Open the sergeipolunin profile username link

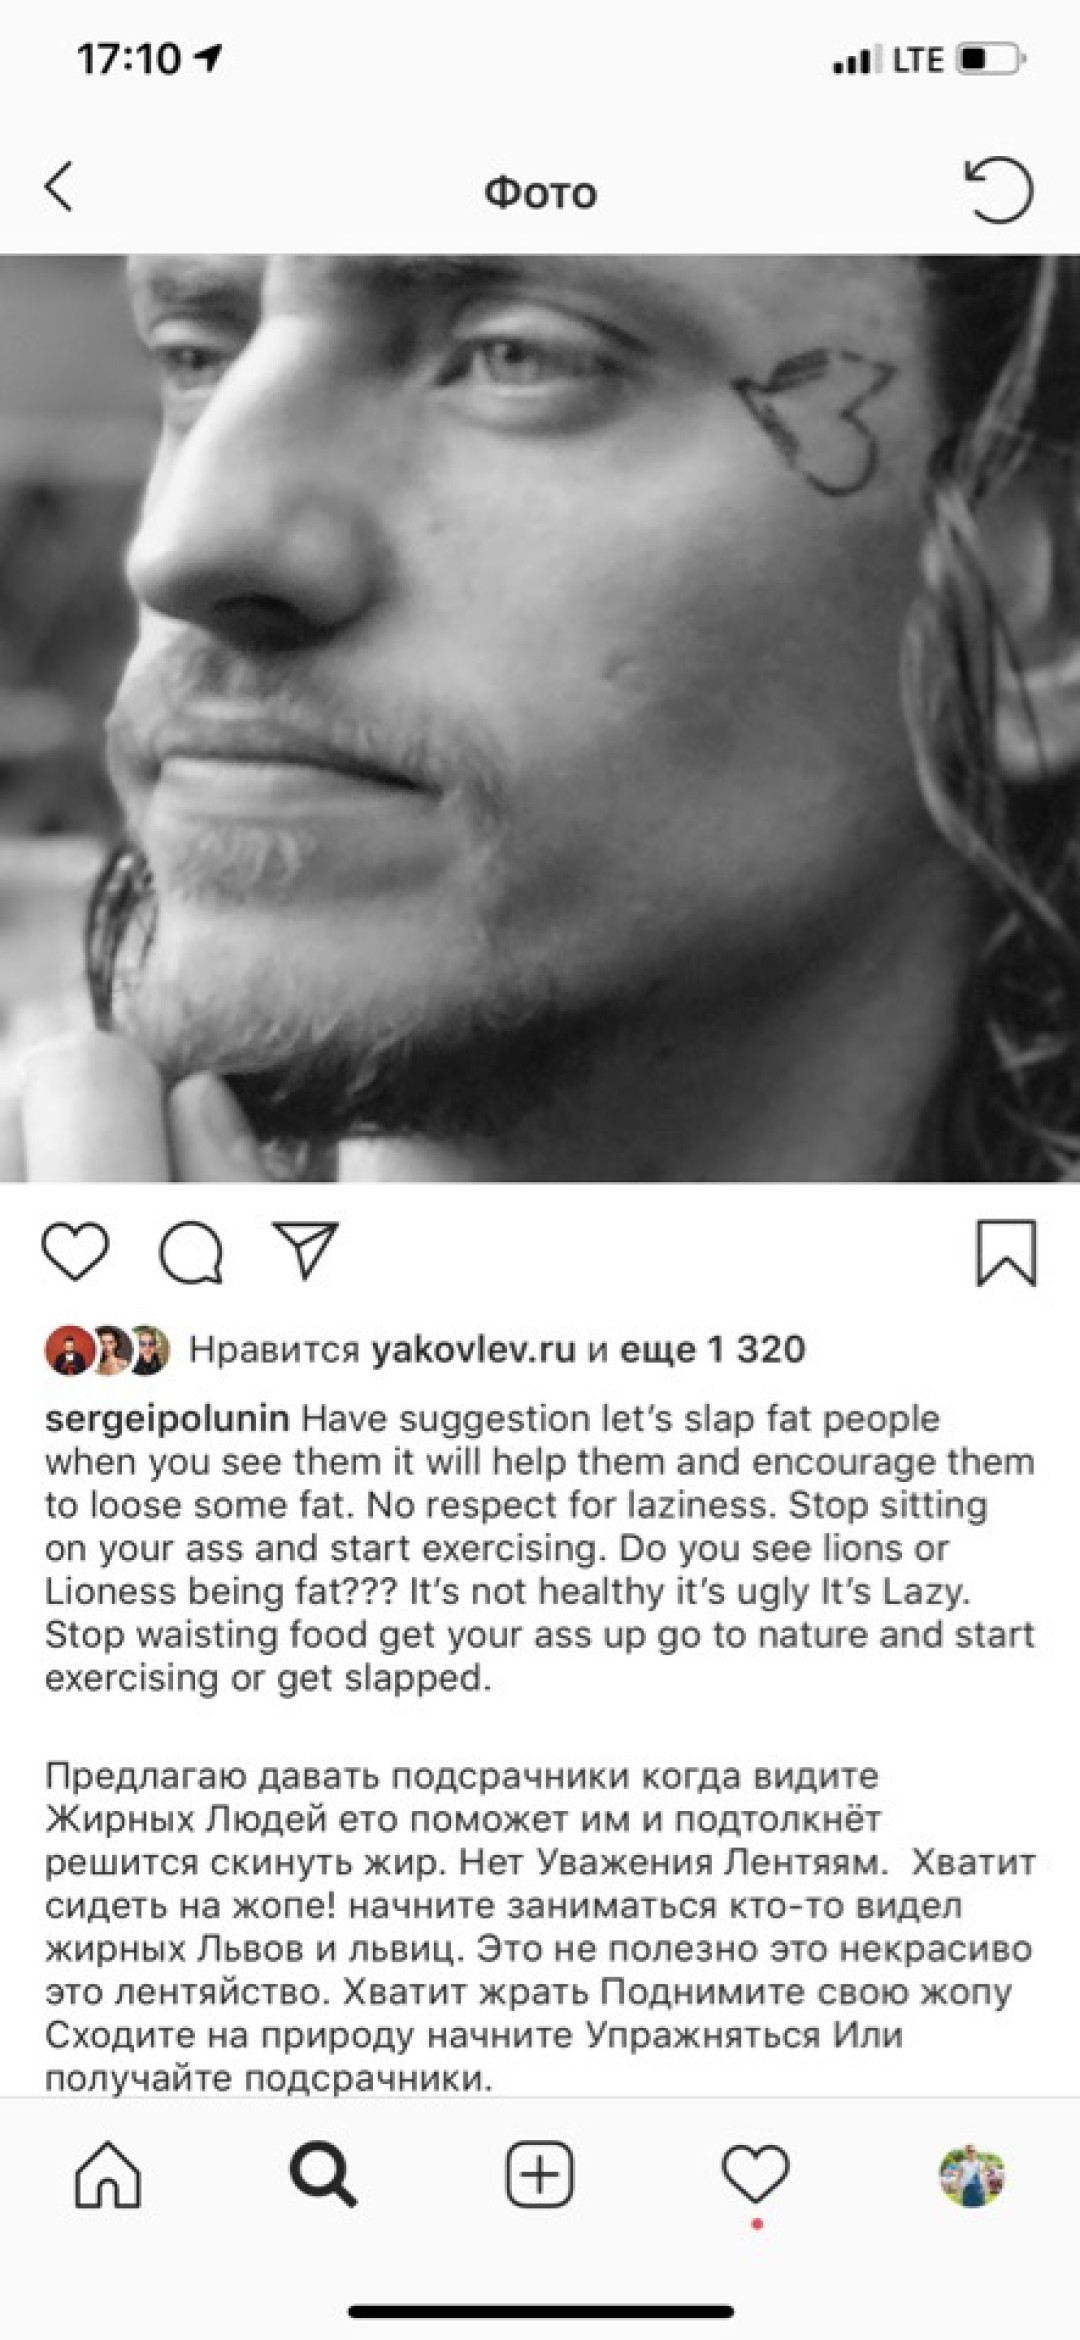click(x=167, y=1418)
